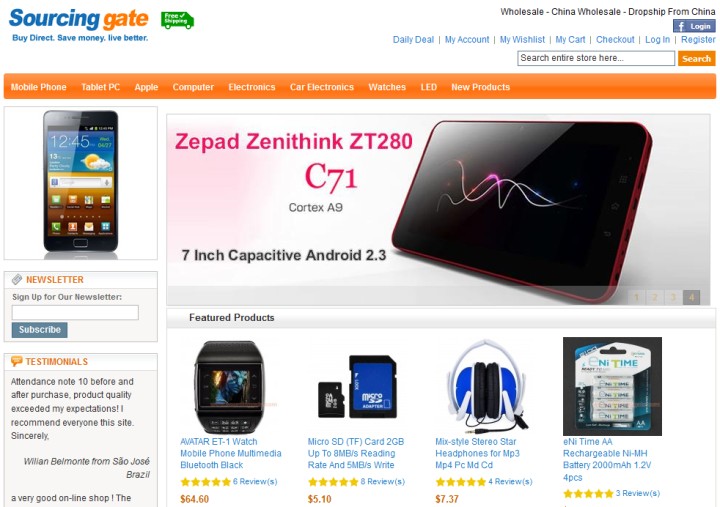Click the store search input field
The width and height of the screenshot is (720, 507).
click(596, 58)
